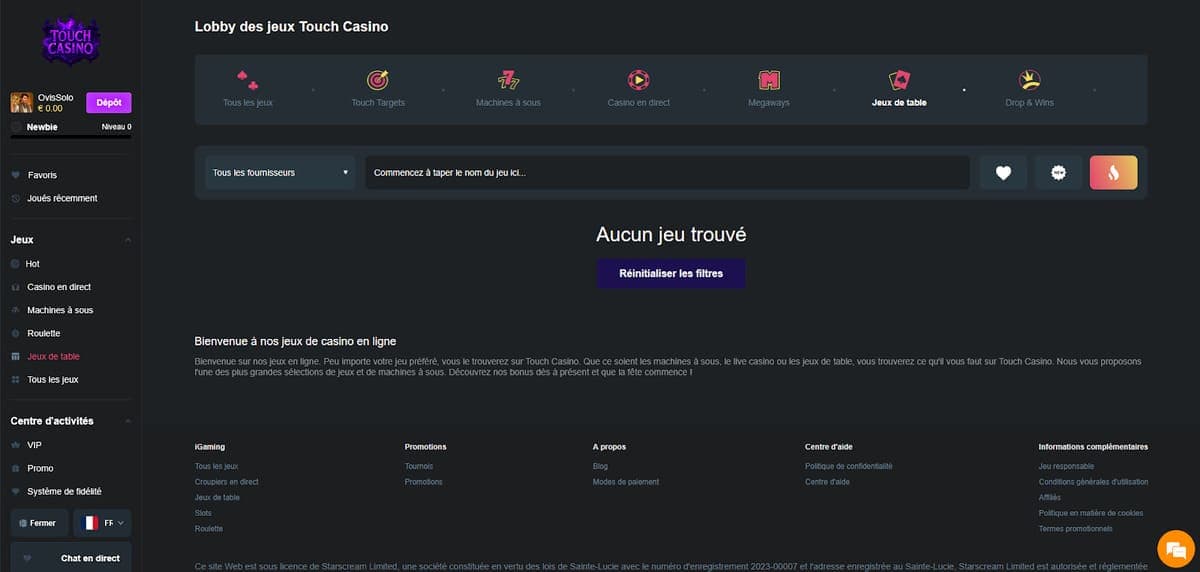The width and height of the screenshot is (1200, 572).
Task: Collapse the Centre d'activités section
Action: (x=70, y=421)
